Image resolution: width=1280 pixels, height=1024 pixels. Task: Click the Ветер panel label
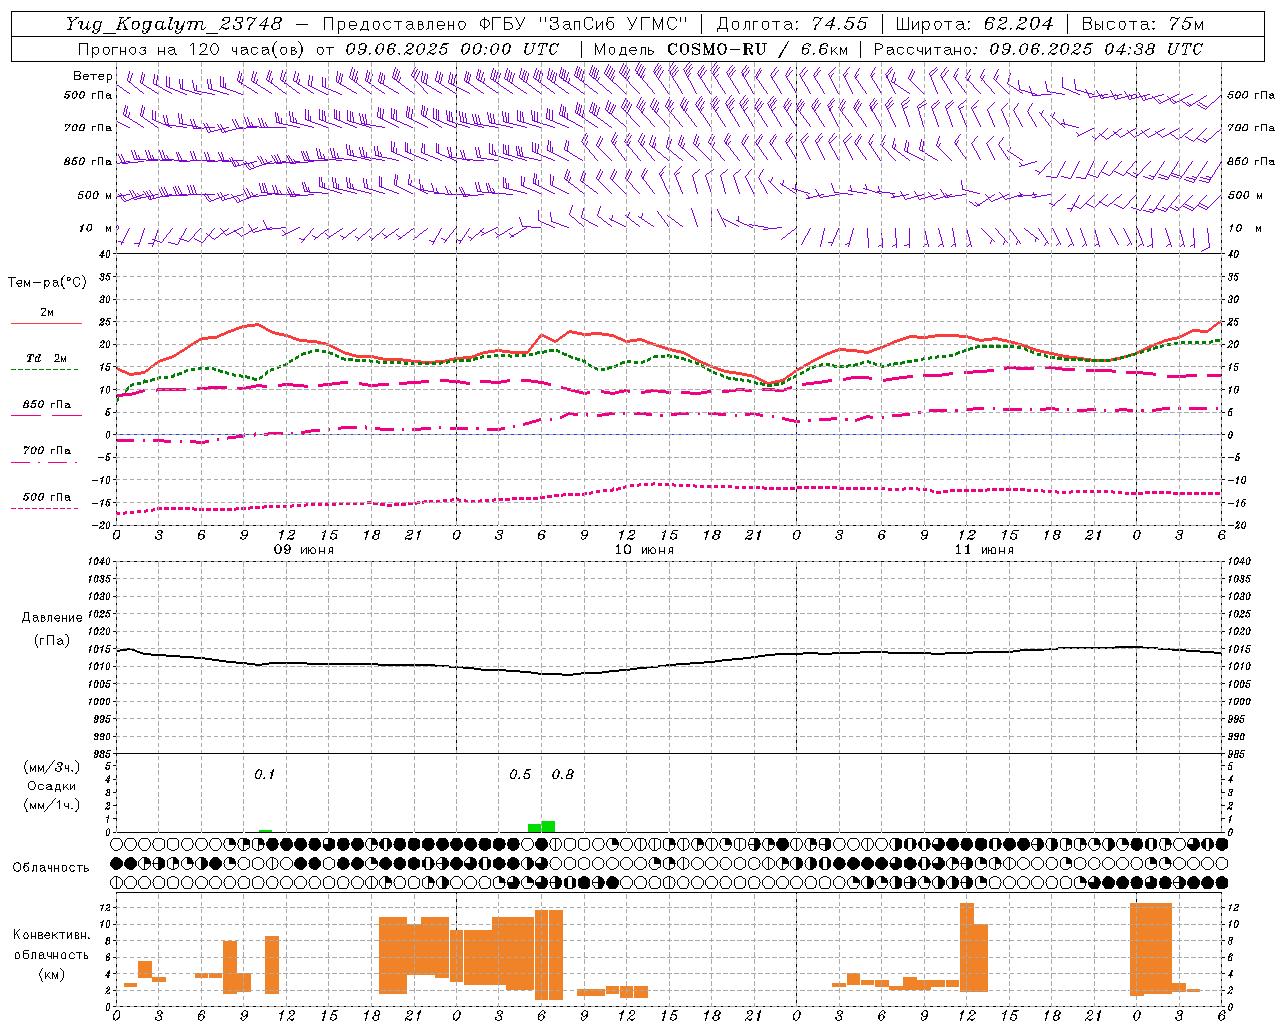92,76
